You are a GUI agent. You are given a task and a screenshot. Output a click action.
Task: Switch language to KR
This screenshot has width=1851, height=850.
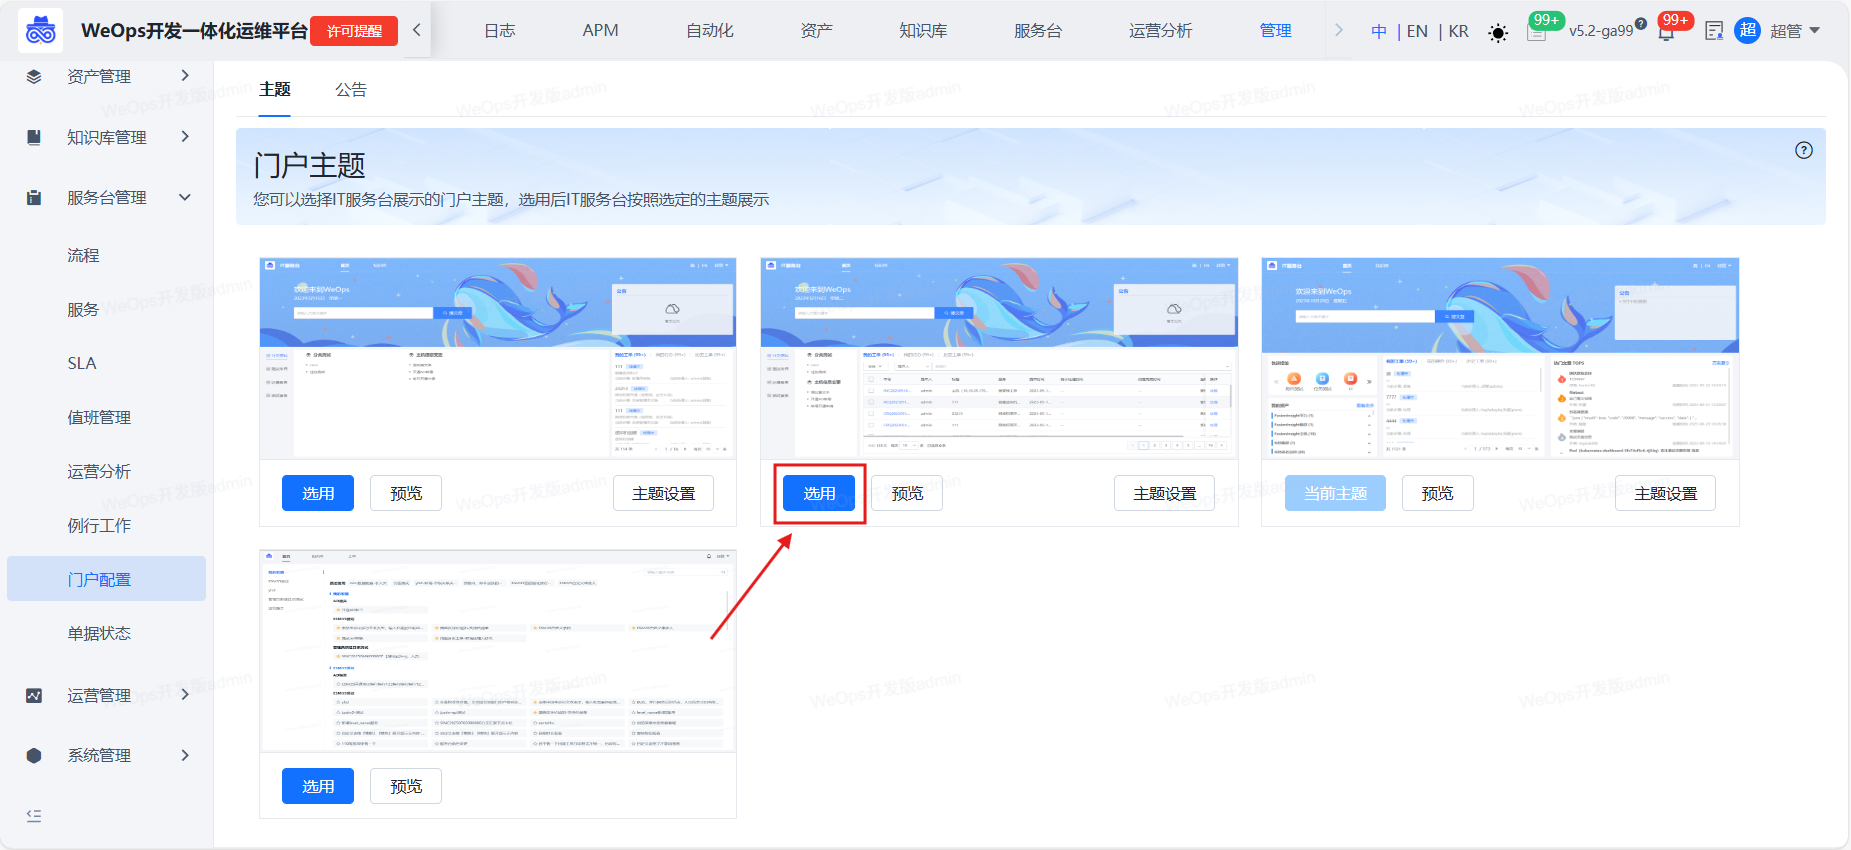(1459, 31)
